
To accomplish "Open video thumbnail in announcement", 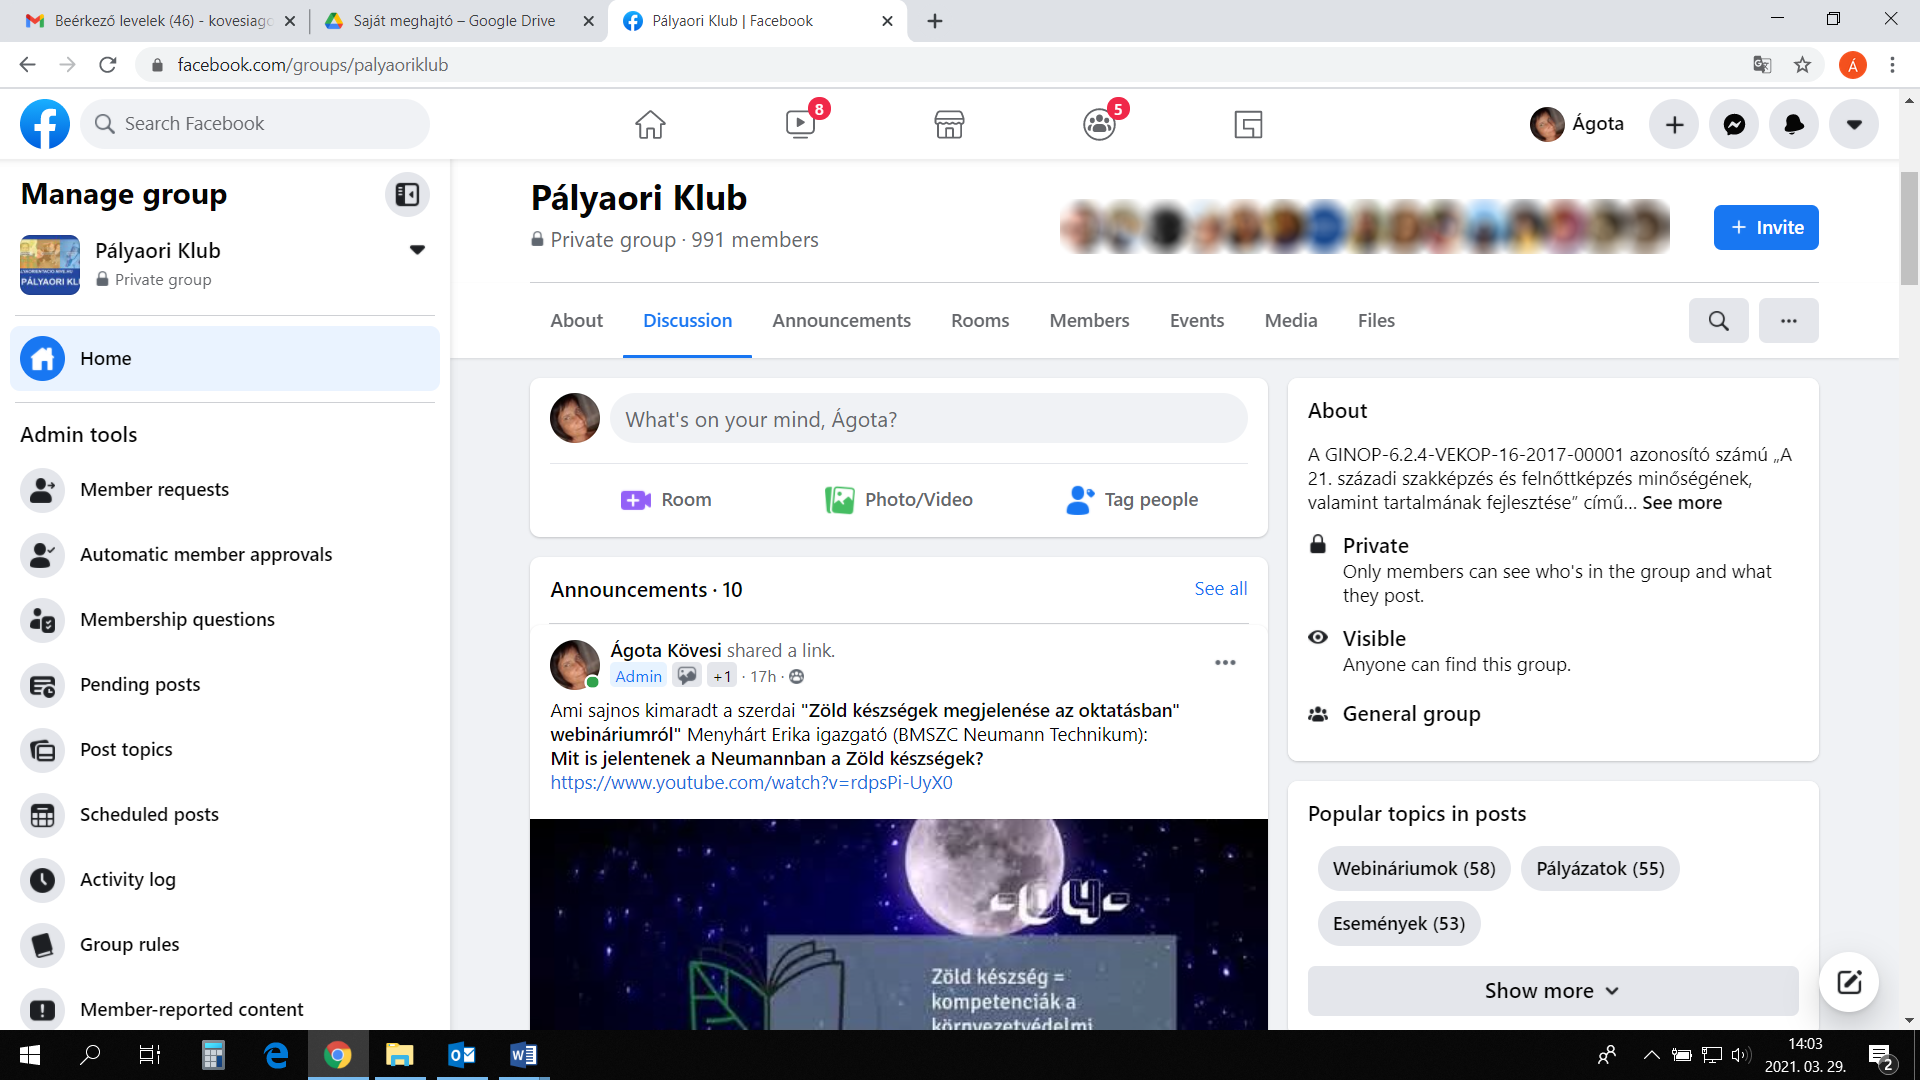I will point(898,925).
